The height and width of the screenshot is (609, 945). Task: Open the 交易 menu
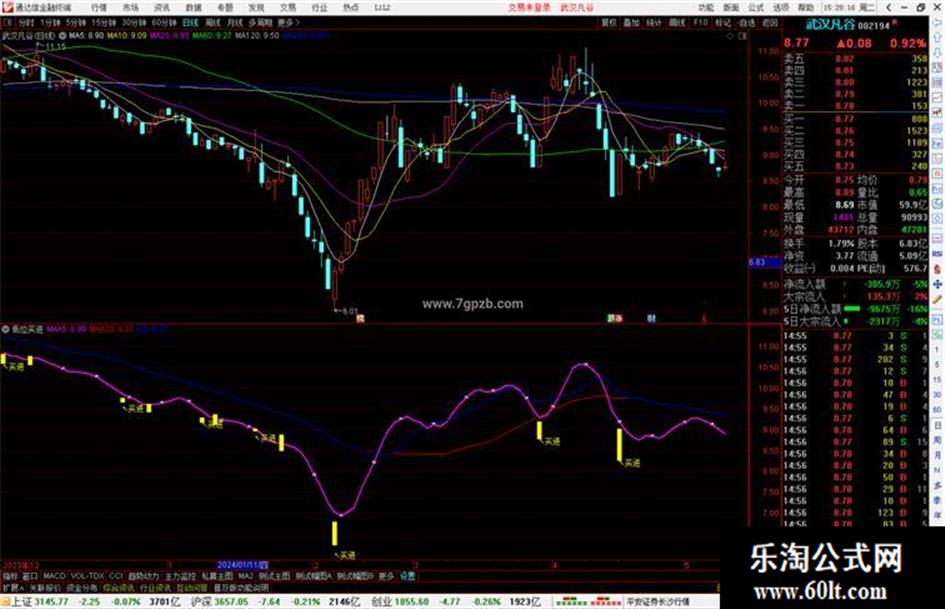pyautogui.click(x=287, y=8)
